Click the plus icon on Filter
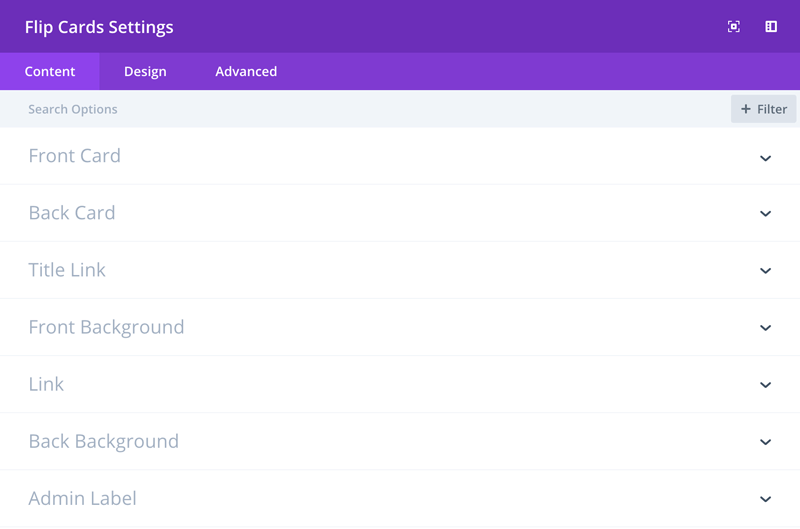This screenshot has height=529, width=800. click(745, 109)
